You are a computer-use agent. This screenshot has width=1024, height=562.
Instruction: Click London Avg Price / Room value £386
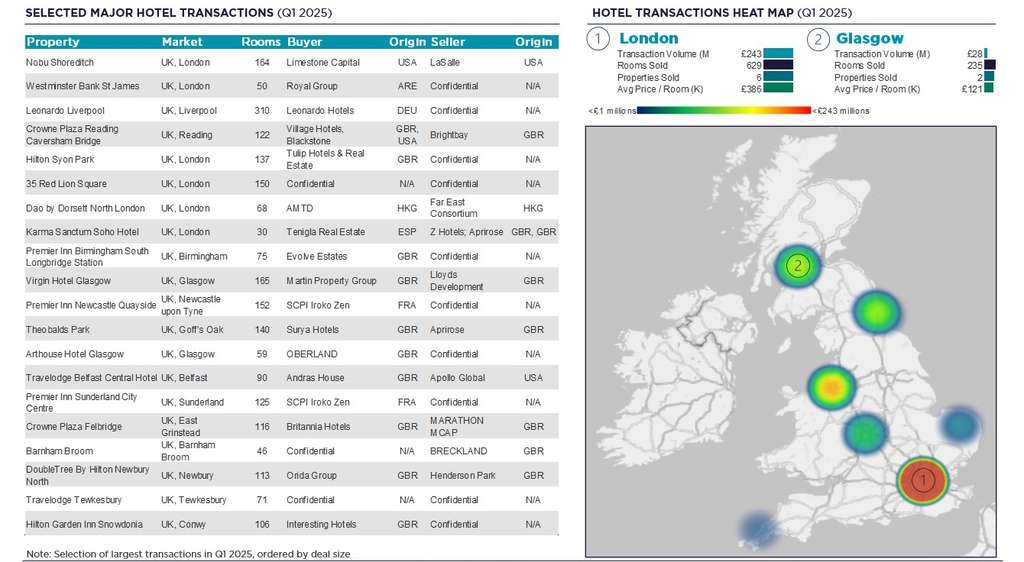pos(751,89)
